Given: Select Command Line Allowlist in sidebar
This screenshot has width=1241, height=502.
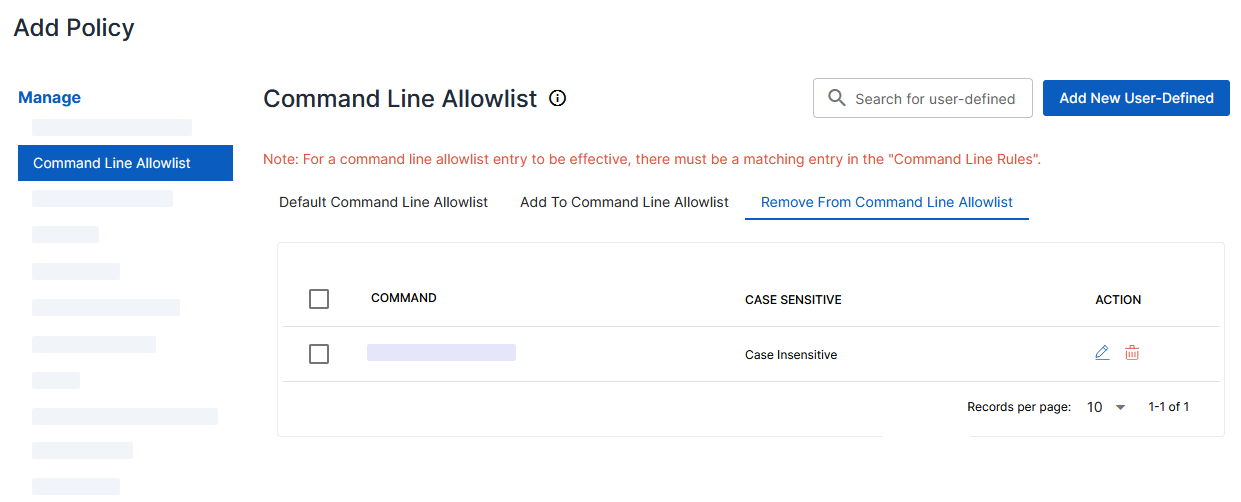Looking at the screenshot, I should (125, 163).
